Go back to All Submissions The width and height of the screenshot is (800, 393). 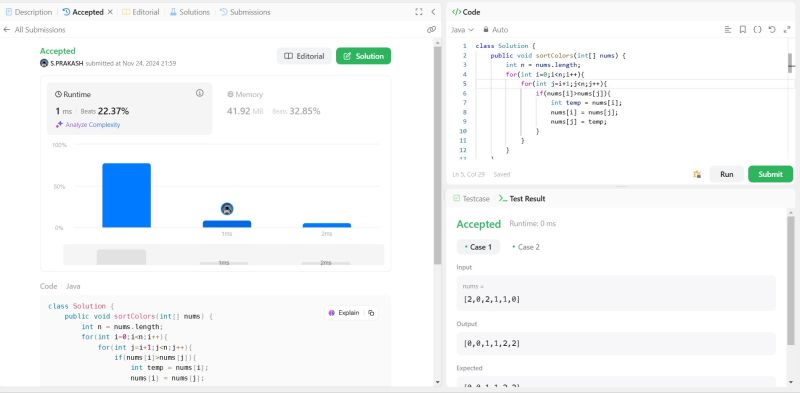coord(34,30)
